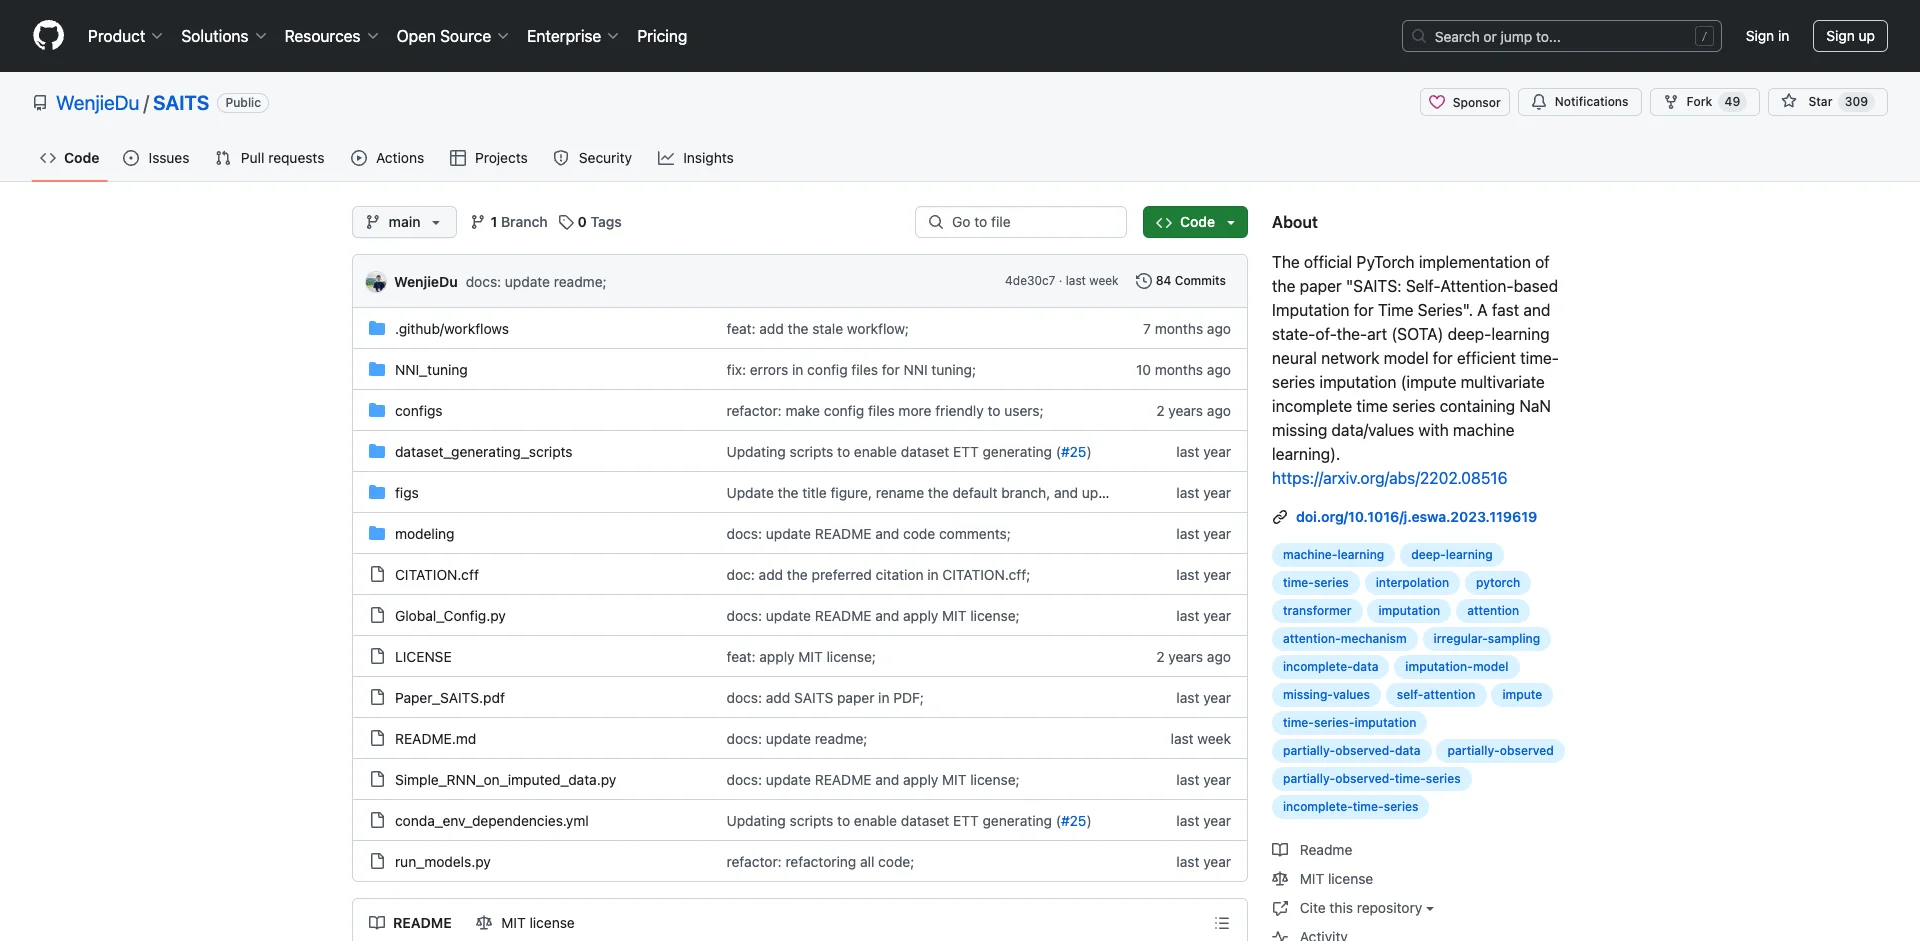The width and height of the screenshot is (1920, 941).
Task: Click the Sign up button
Action: [1850, 36]
